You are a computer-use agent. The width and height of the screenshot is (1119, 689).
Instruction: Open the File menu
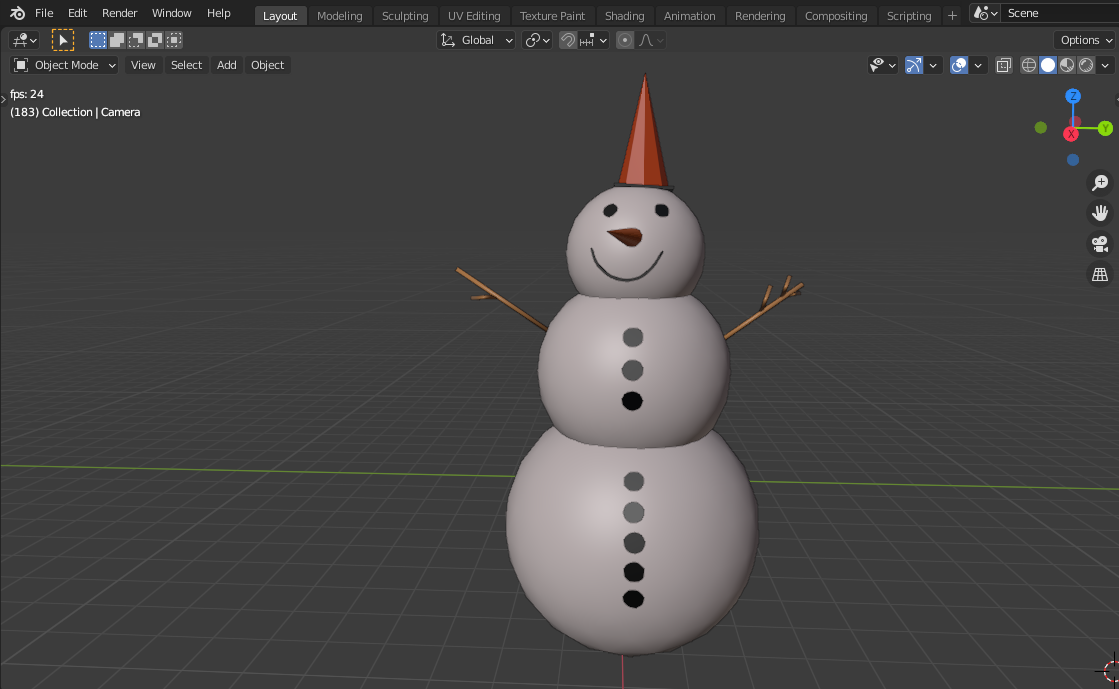coord(44,13)
